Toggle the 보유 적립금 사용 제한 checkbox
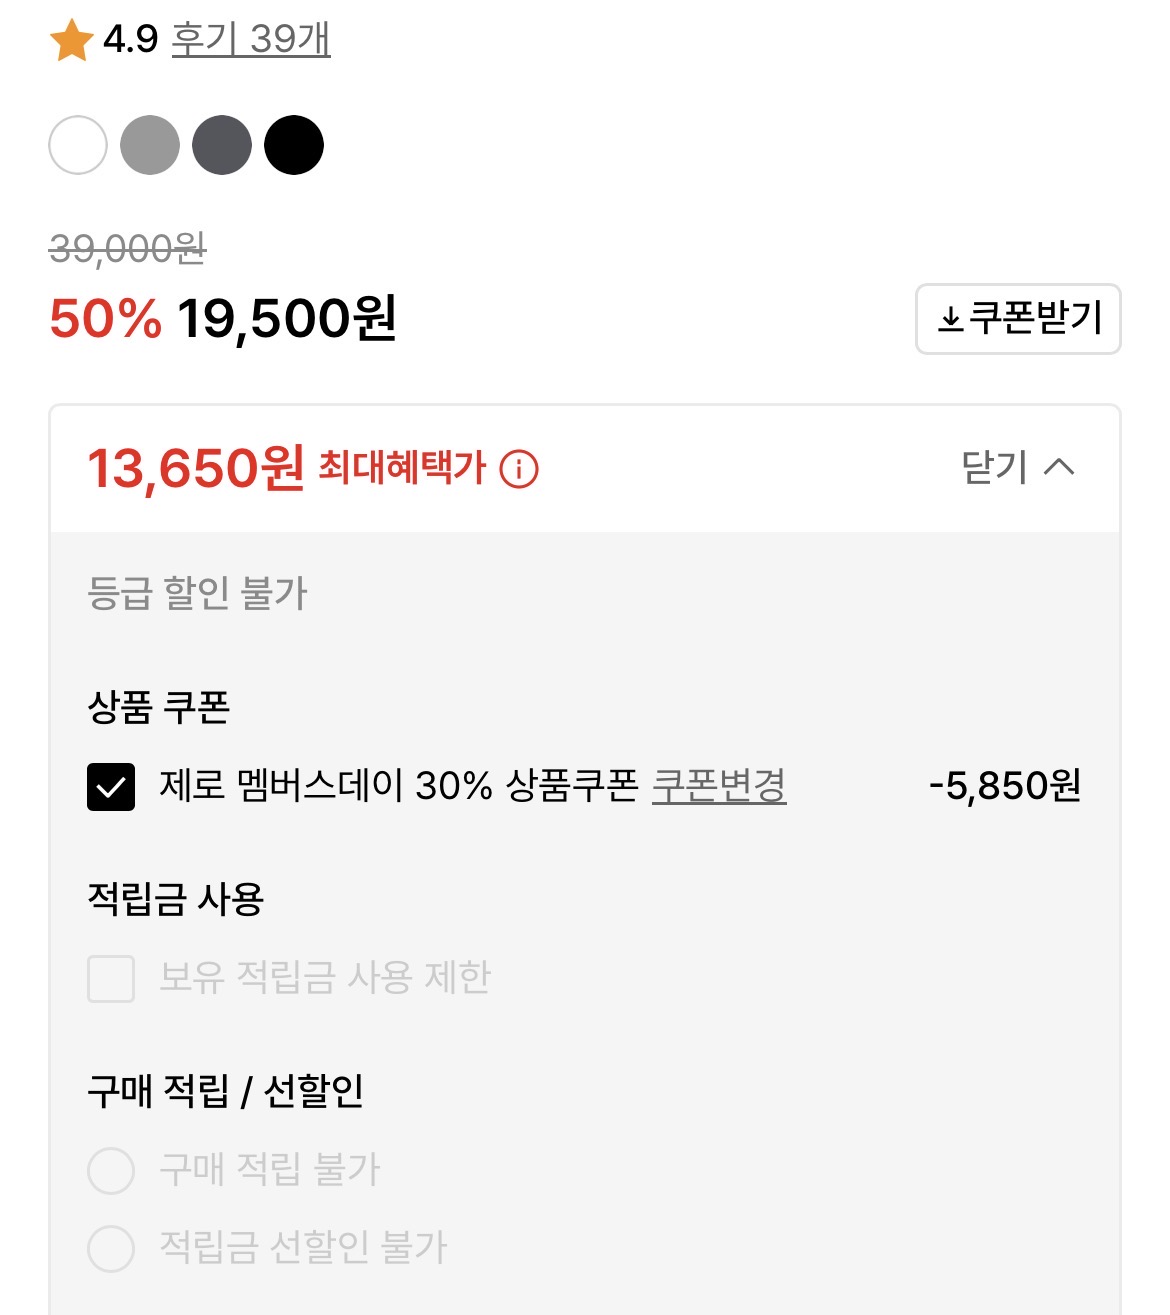The image size is (1170, 1315). click(x=111, y=978)
